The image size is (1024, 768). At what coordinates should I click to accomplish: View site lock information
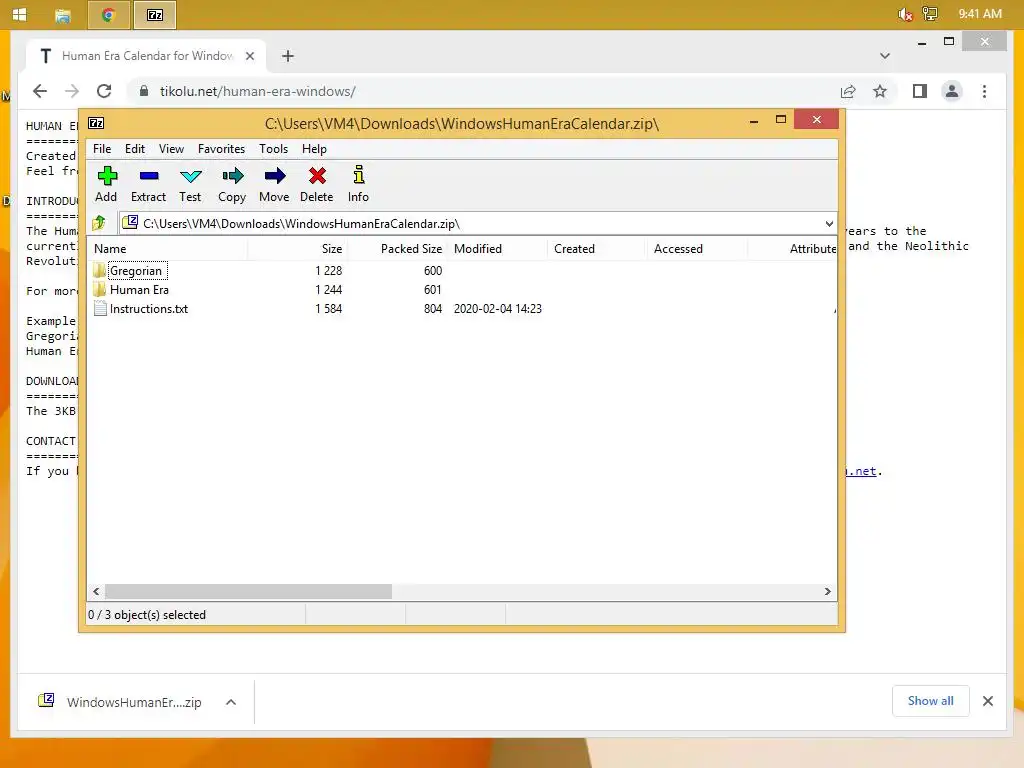point(144,91)
